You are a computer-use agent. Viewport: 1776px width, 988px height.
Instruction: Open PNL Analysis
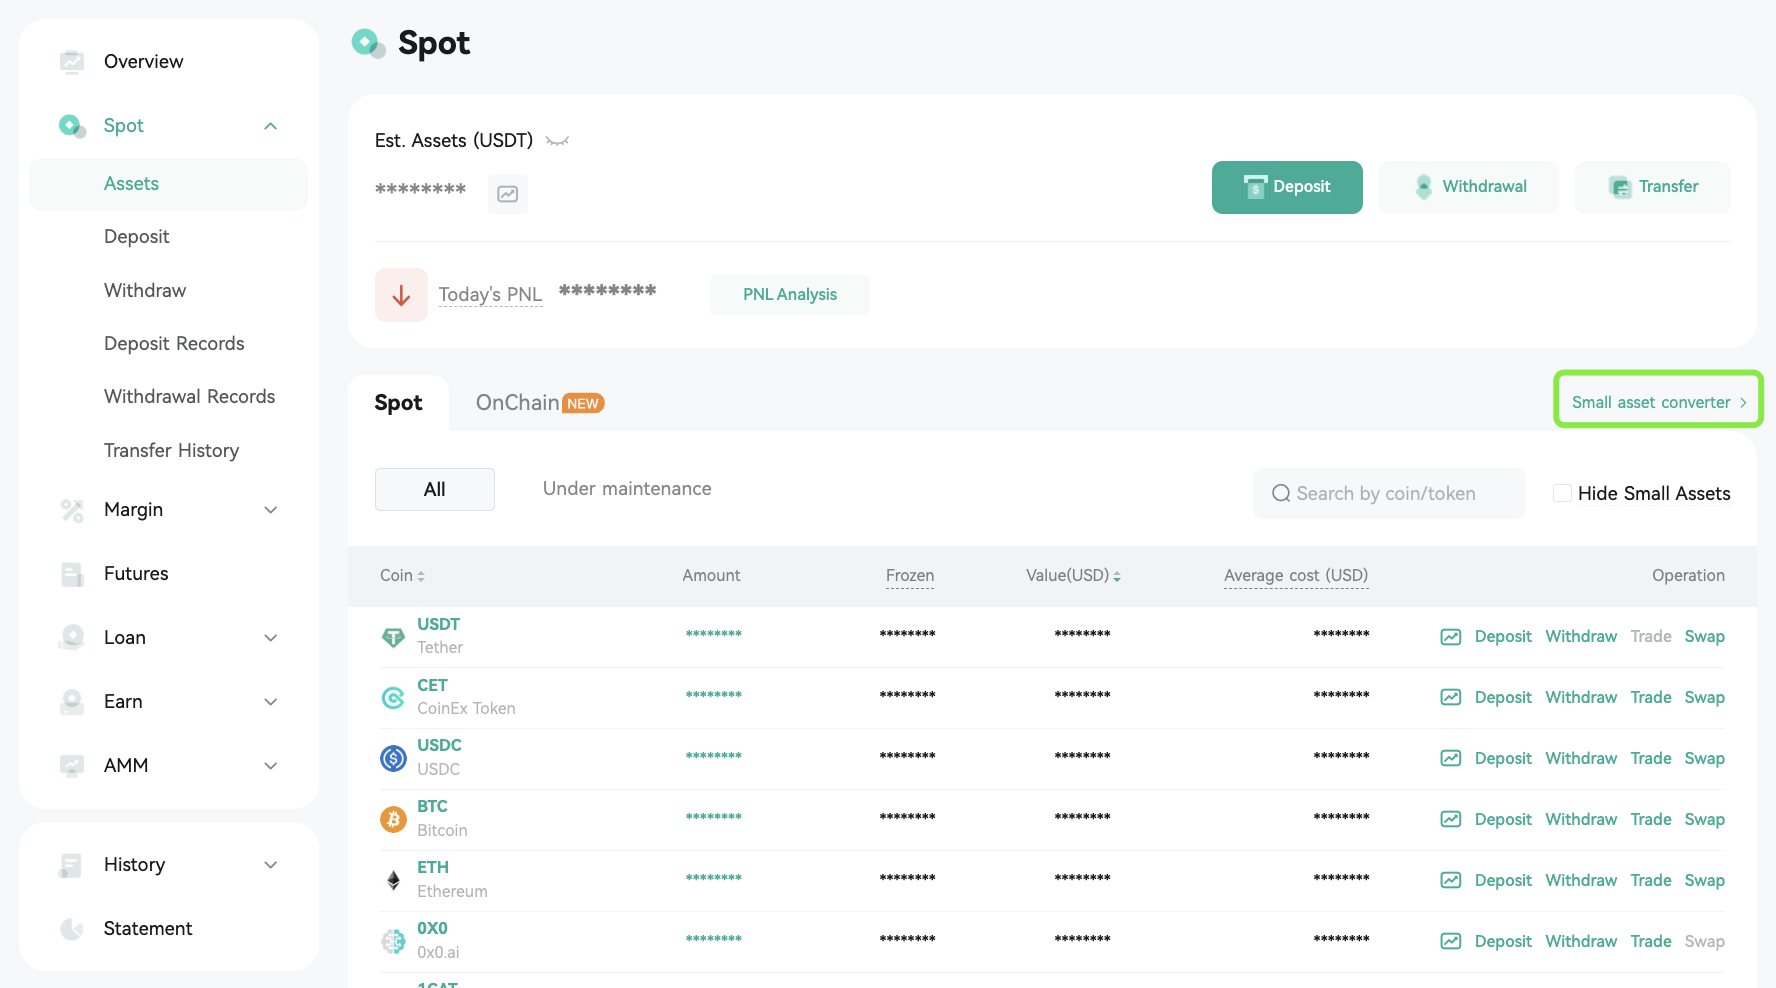pos(790,295)
